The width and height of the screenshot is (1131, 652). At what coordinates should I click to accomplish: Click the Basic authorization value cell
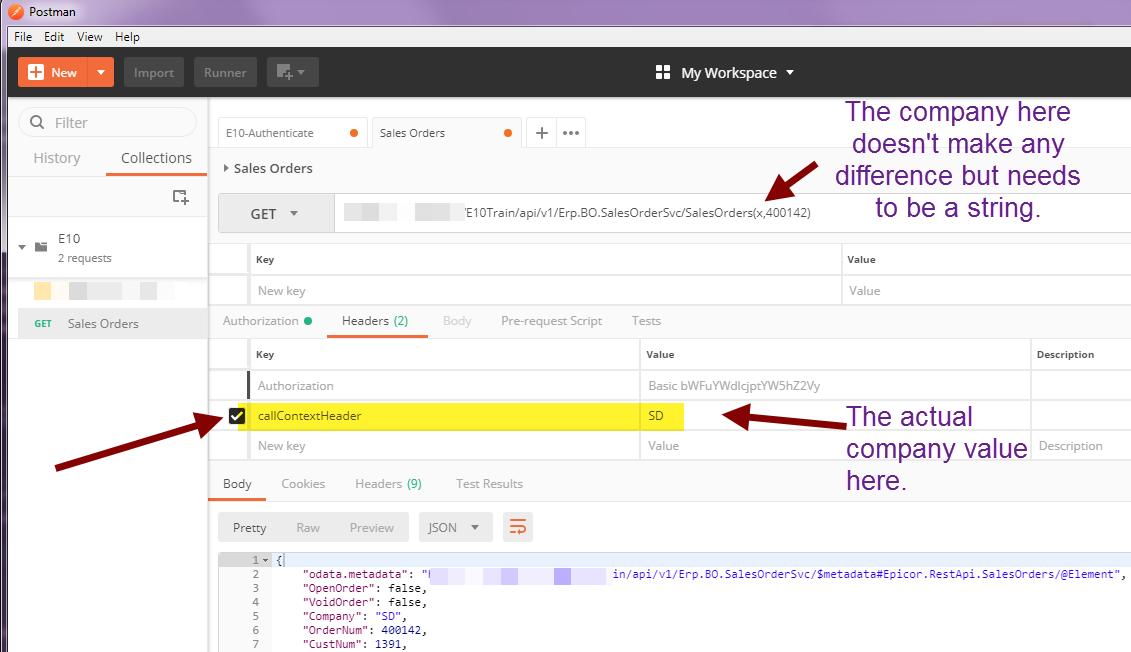(x=835, y=386)
